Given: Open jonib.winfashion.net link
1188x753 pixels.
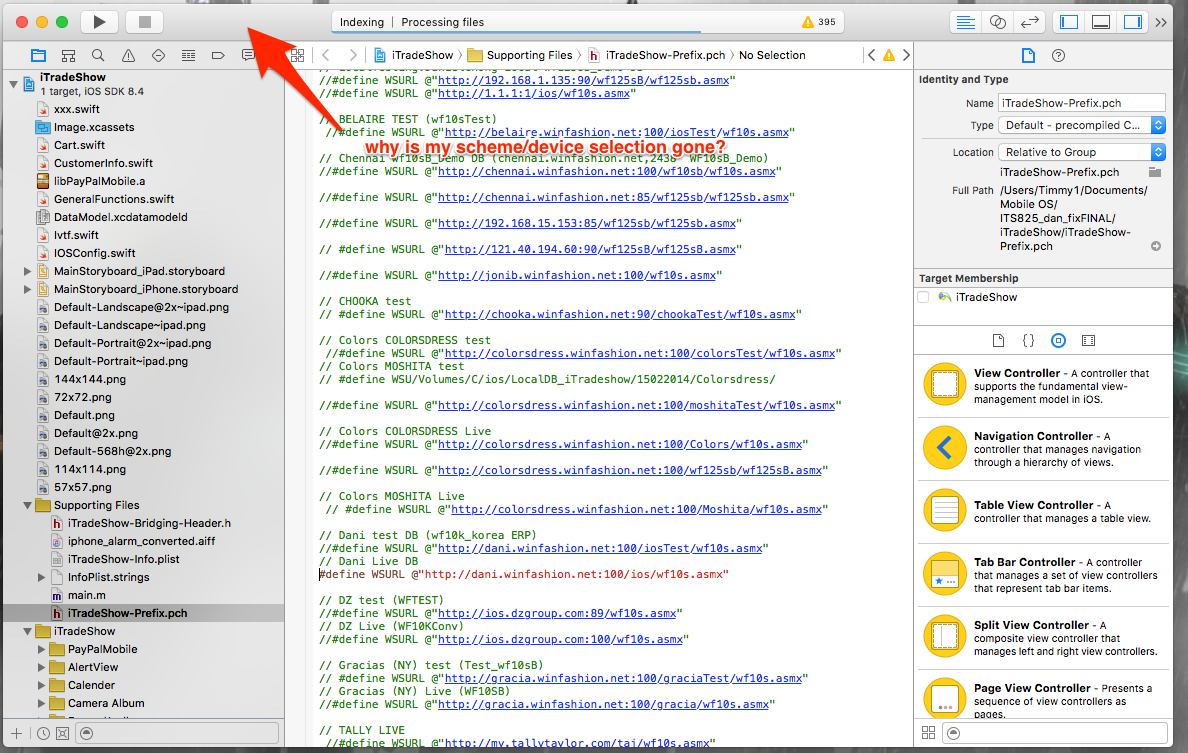Looking at the screenshot, I should click(x=577, y=276).
